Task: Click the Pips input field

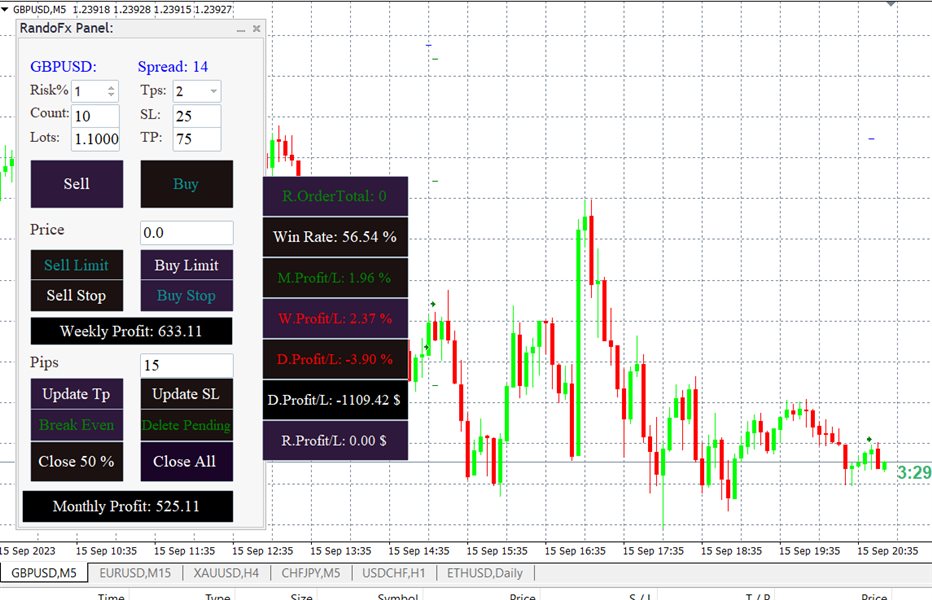Action: (x=187, y=365)
